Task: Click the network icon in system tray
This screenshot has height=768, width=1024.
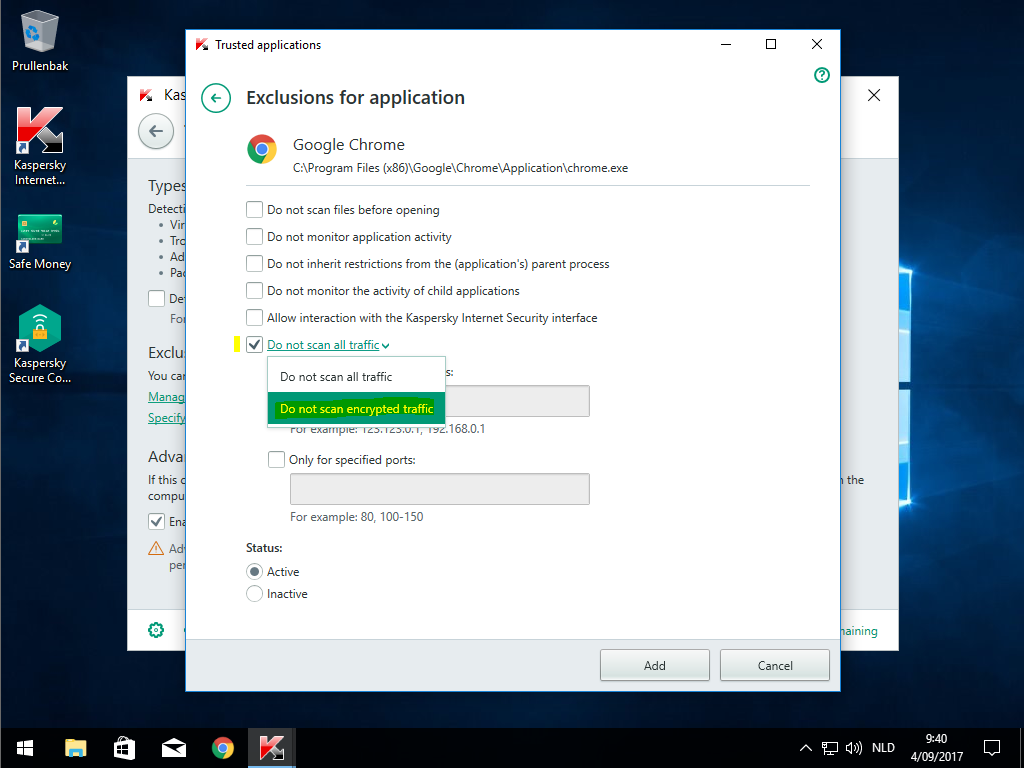Action: click(x=829, y=748)
